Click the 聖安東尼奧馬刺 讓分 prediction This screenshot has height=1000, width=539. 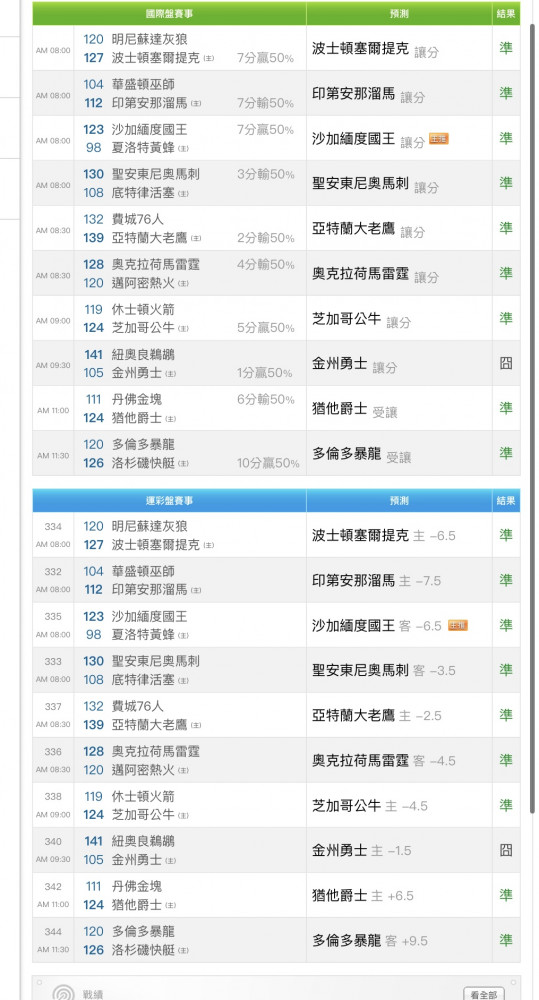point(375,185)
